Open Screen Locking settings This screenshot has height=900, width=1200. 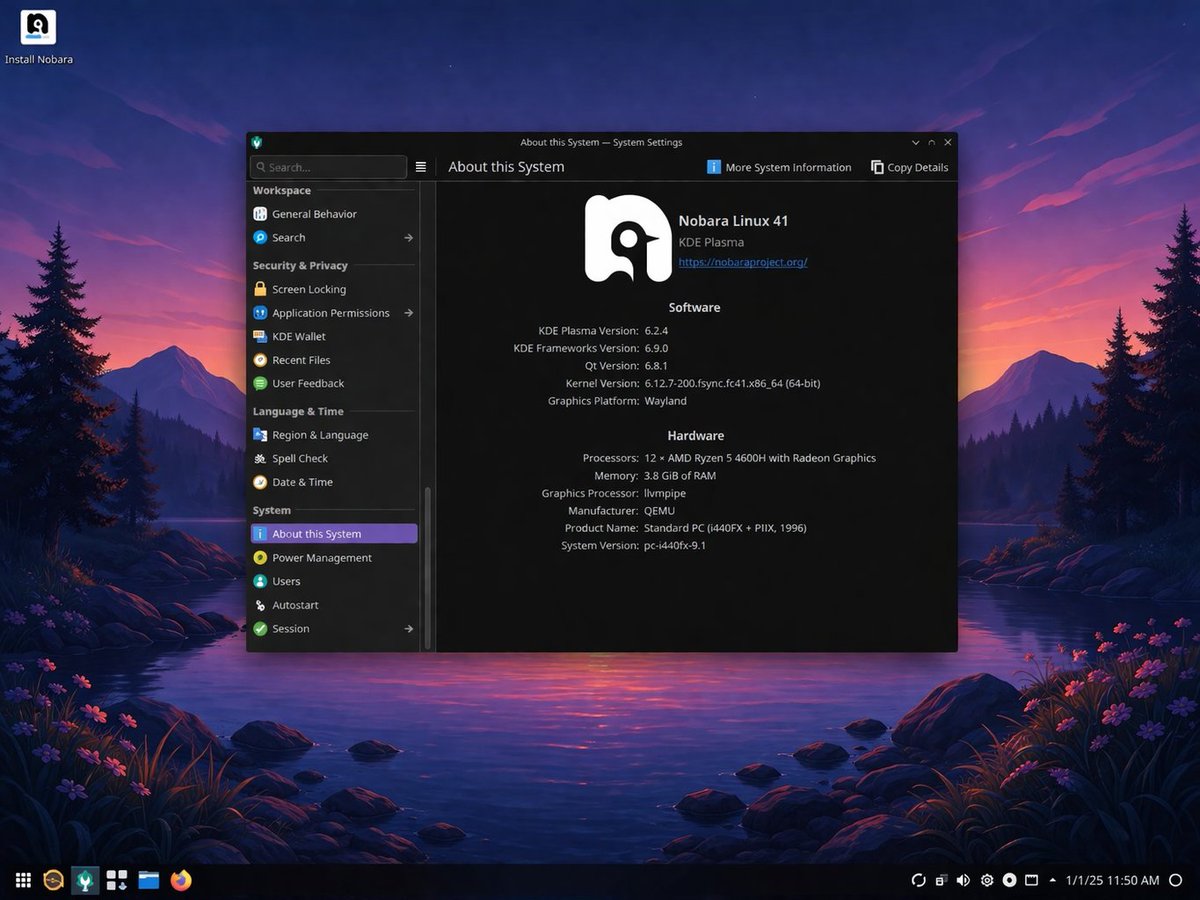[x=334, y=289]
